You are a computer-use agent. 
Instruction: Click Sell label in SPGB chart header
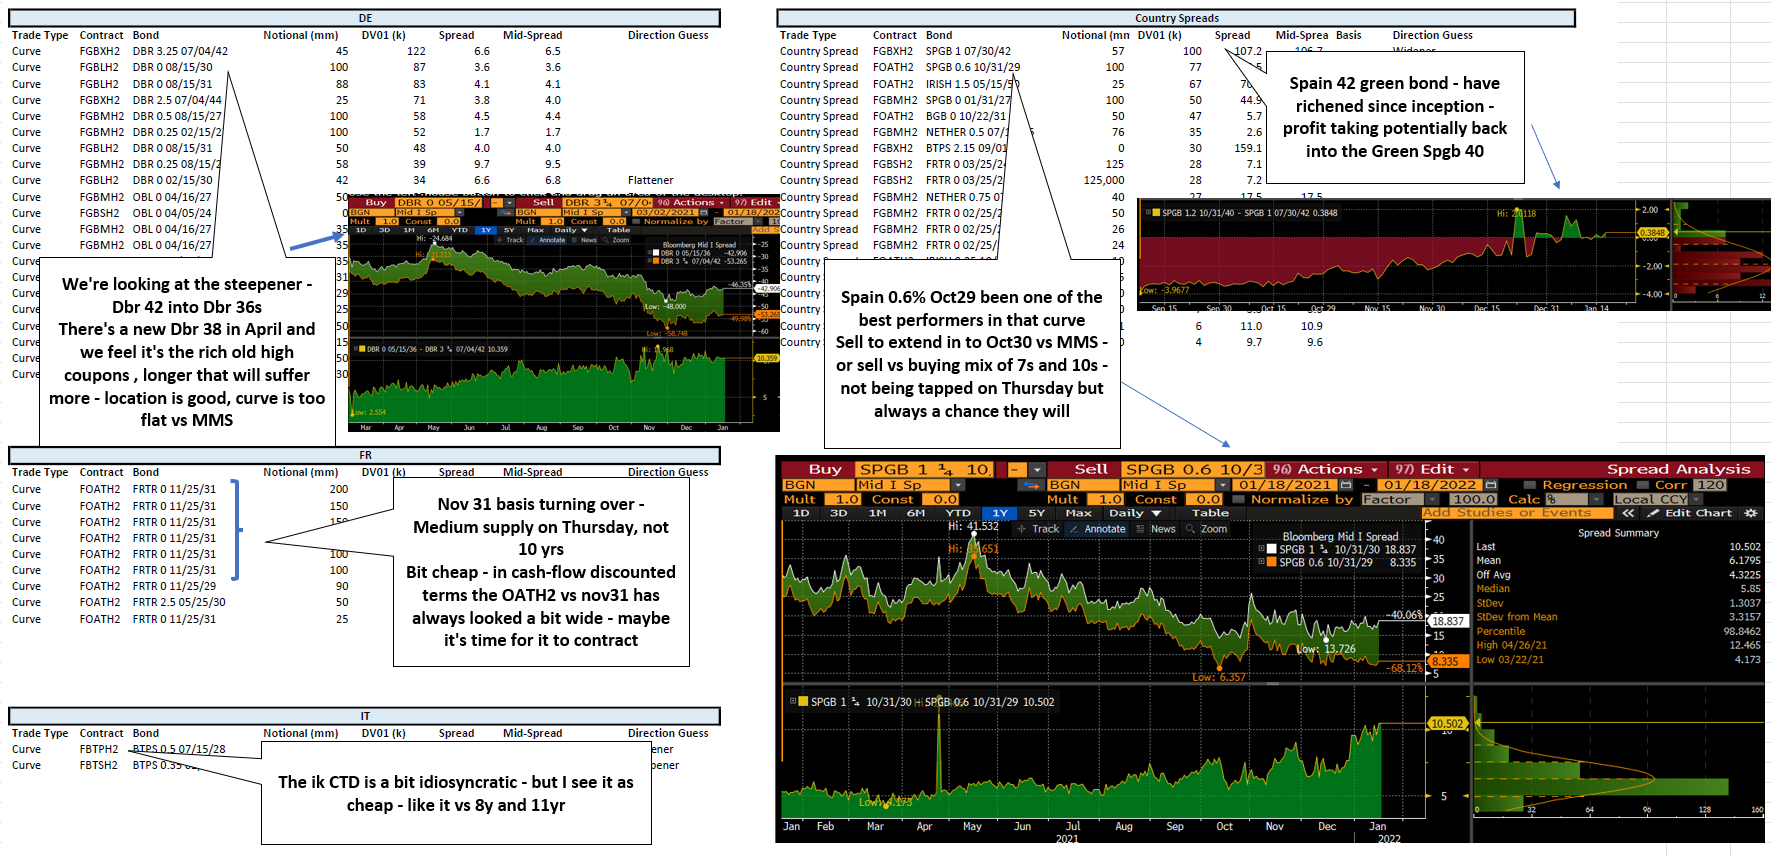coord(1091,469)
